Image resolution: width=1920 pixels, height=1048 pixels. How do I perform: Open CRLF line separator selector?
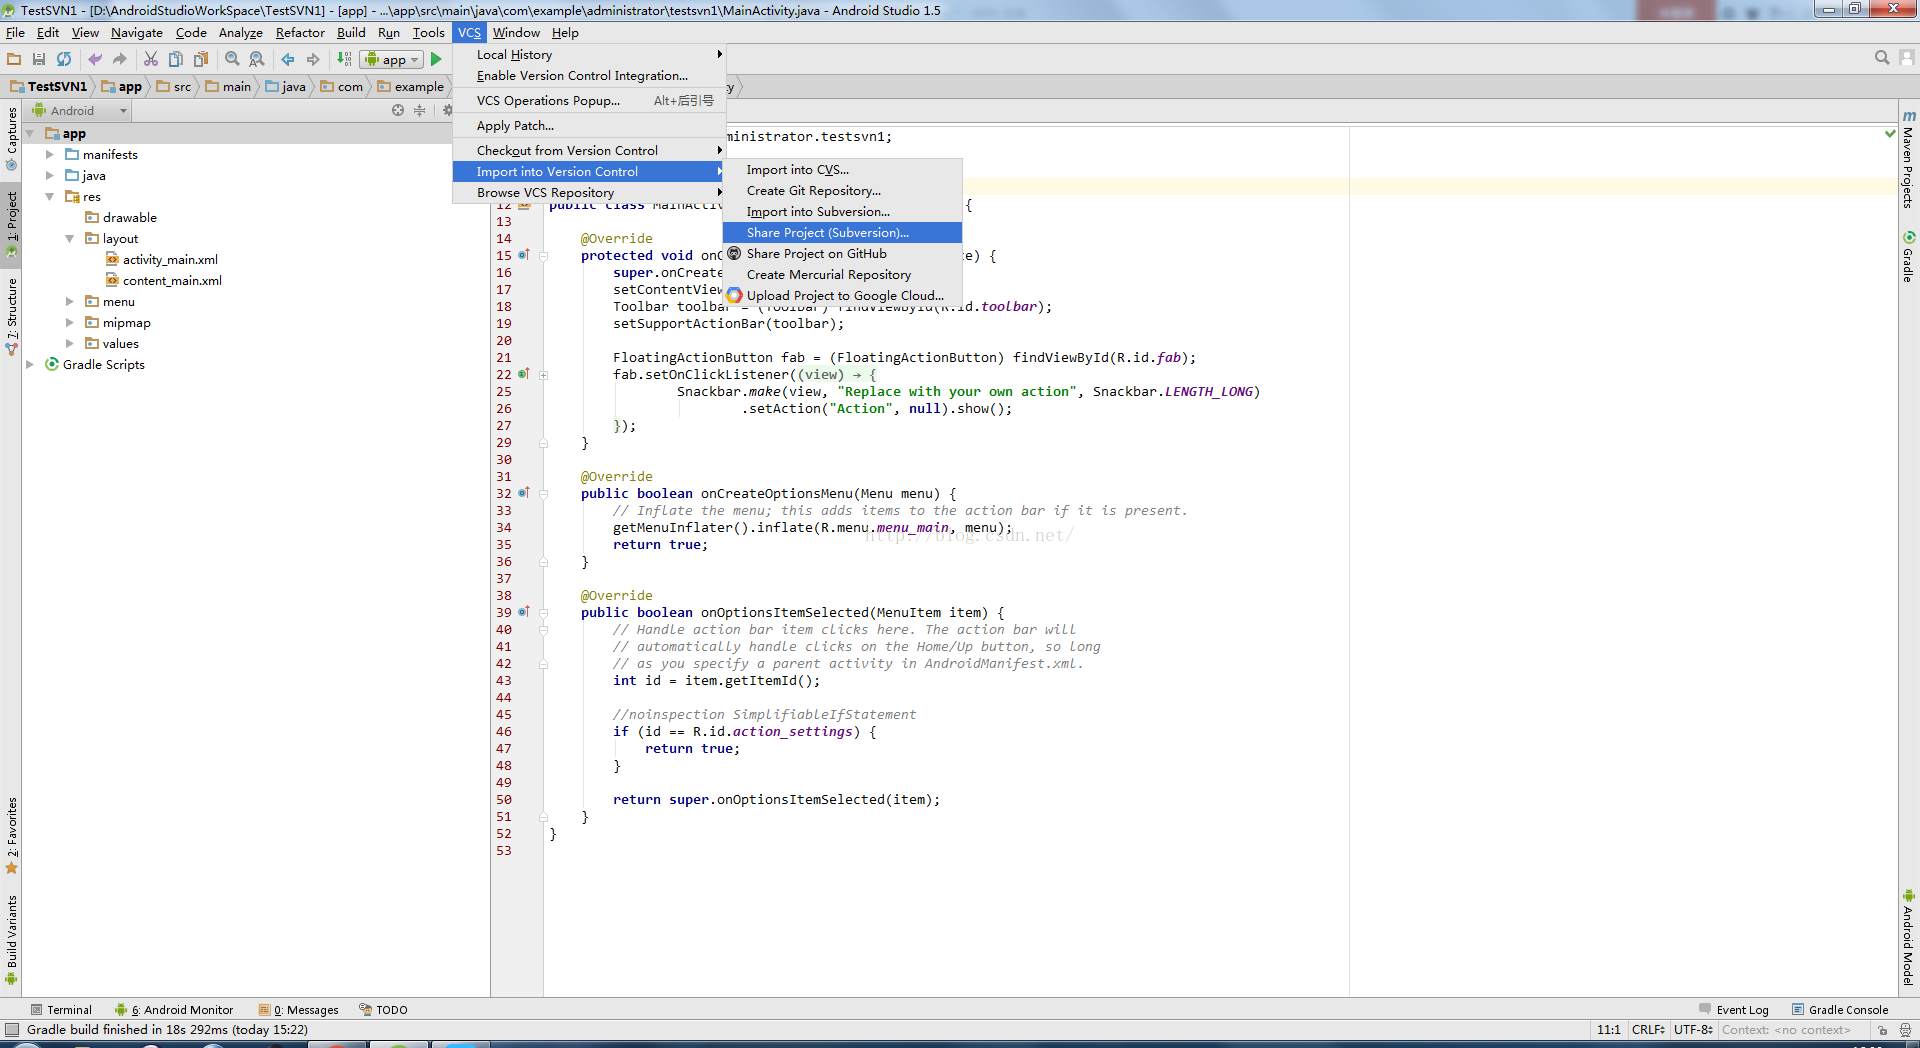point(1648,1029)
